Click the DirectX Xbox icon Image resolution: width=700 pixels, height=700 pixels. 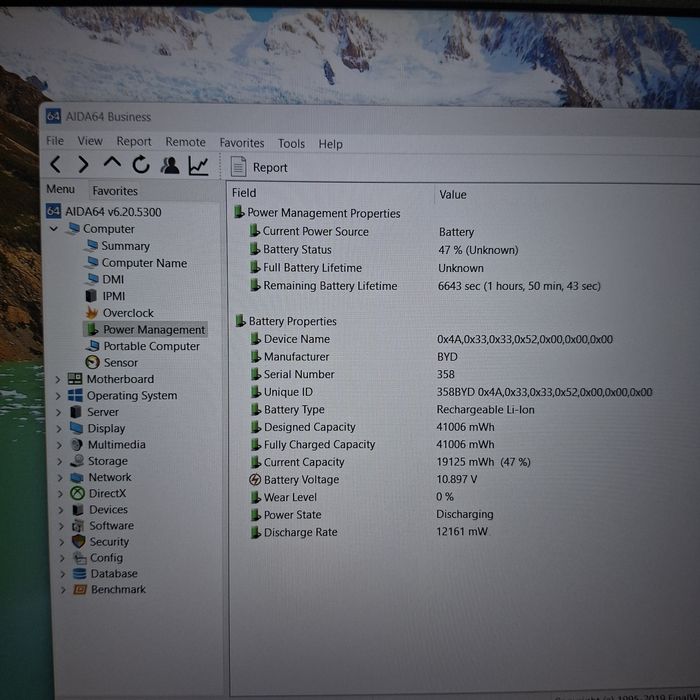tap(78, 493)
